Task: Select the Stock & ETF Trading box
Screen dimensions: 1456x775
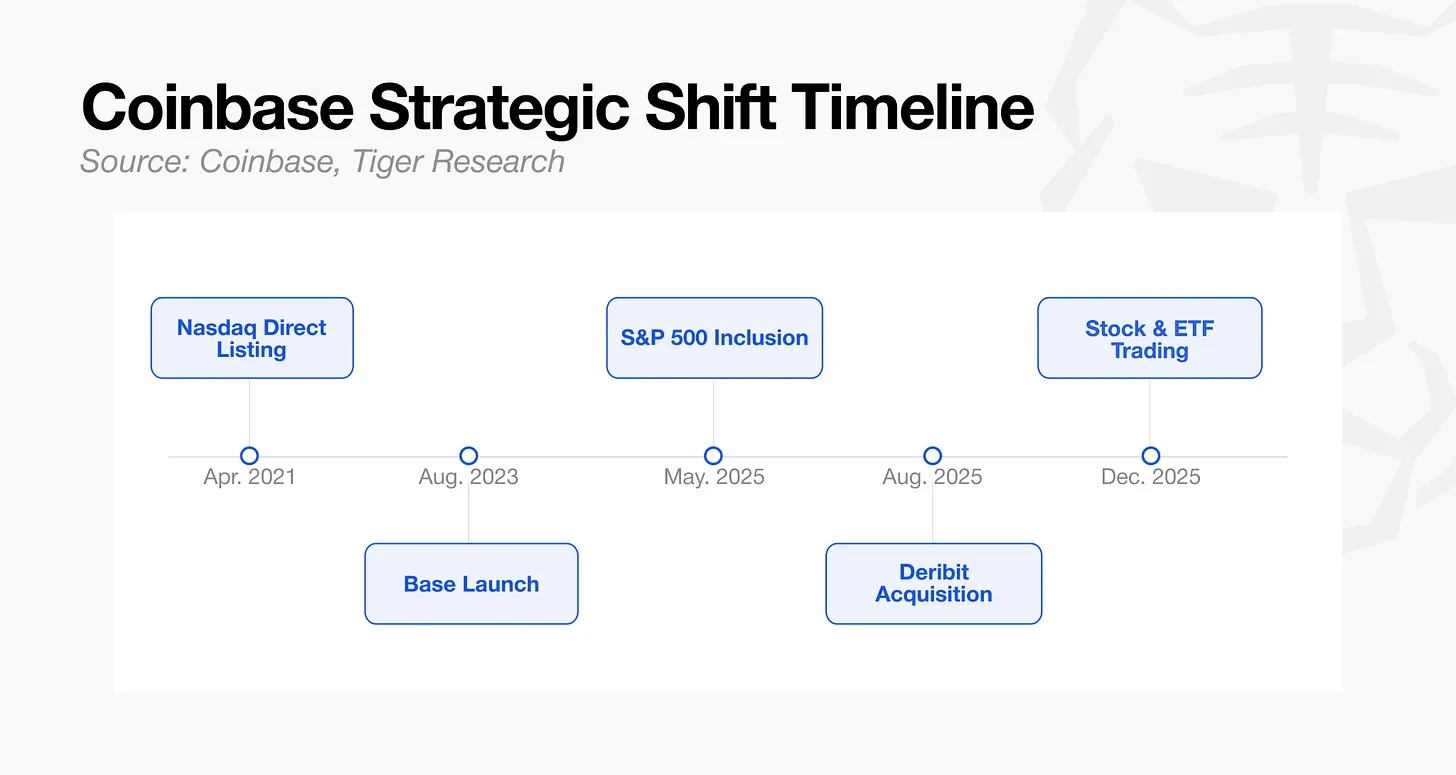Action: (x=1150, y=338)
